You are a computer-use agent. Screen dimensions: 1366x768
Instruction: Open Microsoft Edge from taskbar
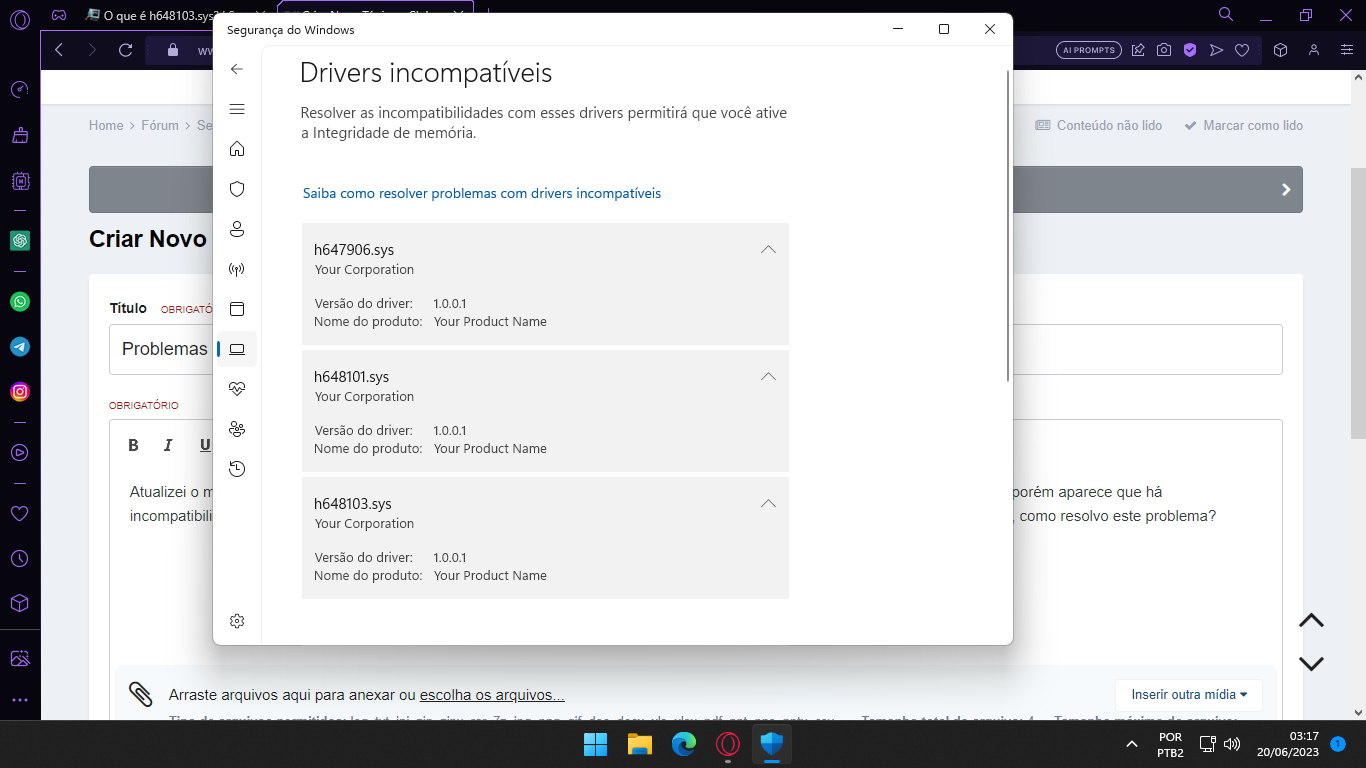pyautogui.click(x=684, y=744)
